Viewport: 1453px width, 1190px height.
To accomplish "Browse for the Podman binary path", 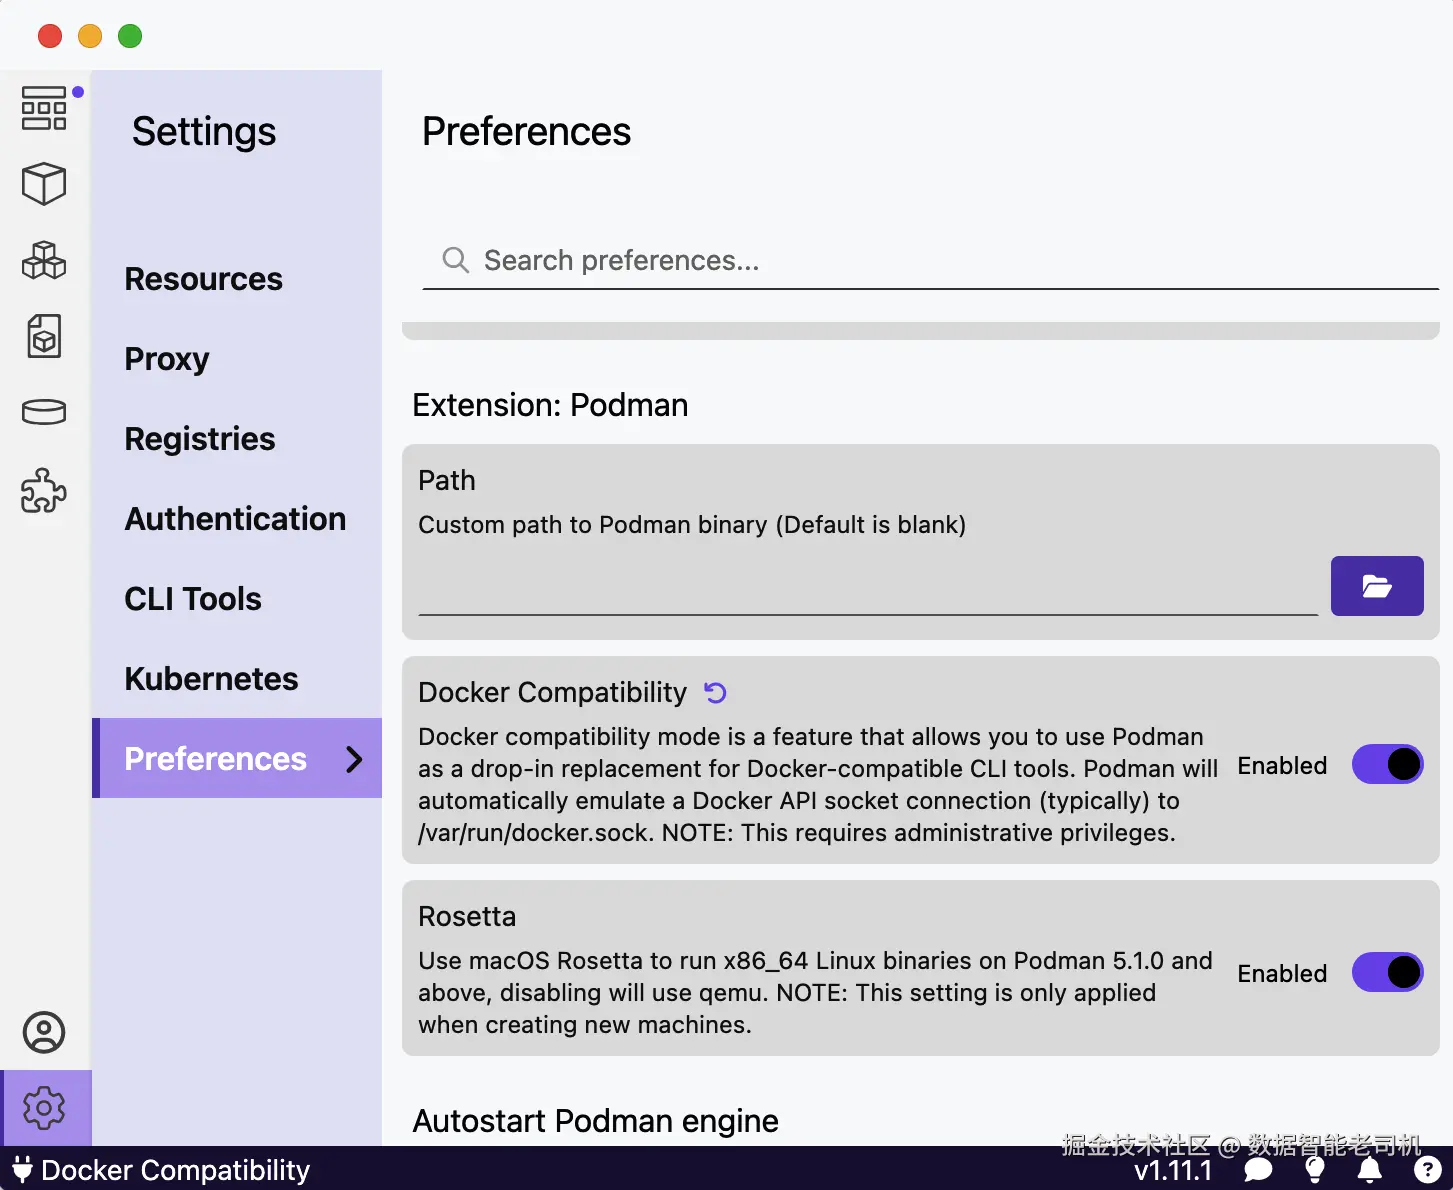I will (1376, 586).
